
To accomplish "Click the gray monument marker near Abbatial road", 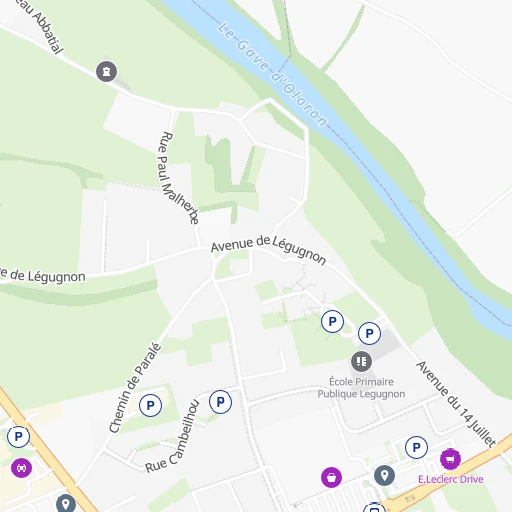I will [107, 71].
